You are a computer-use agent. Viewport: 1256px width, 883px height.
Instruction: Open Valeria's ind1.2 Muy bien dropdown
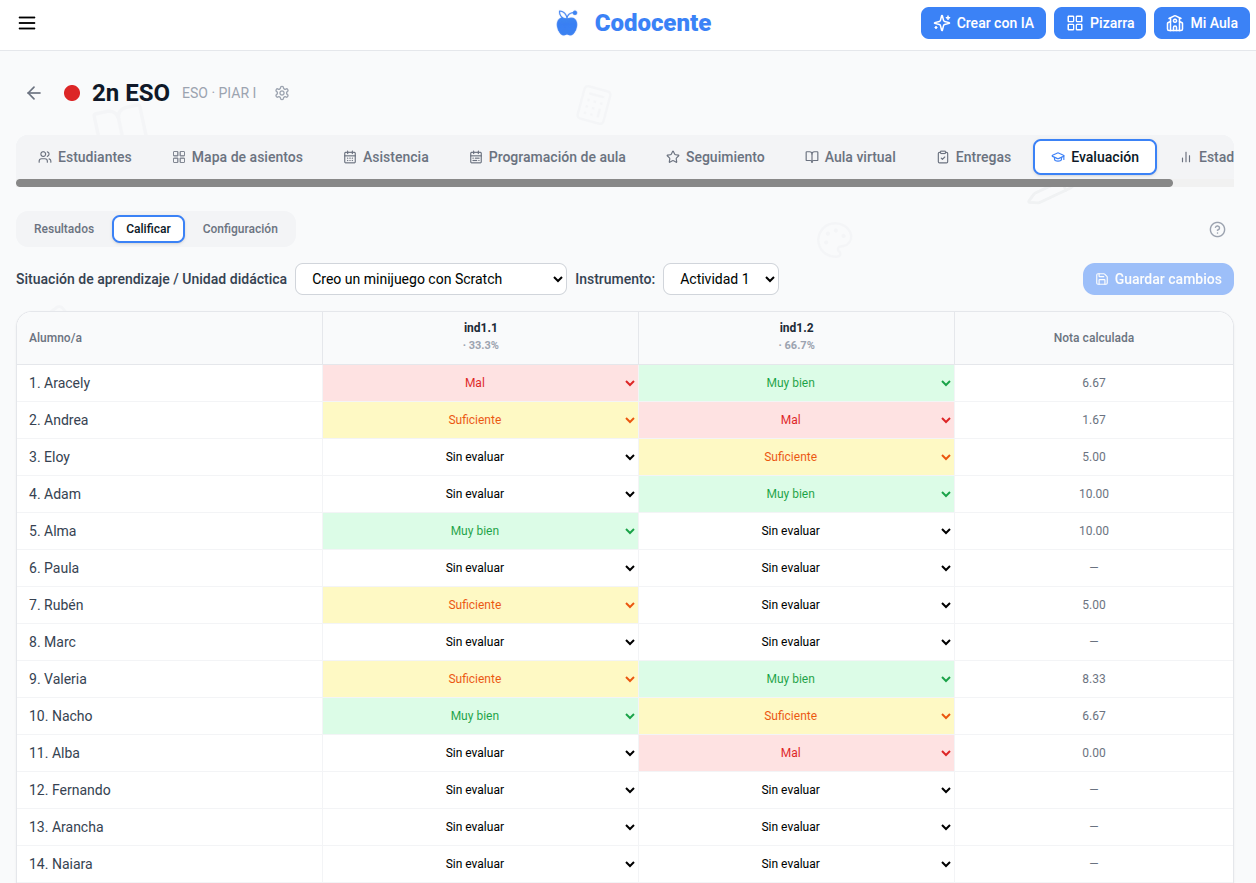[796, 679]
